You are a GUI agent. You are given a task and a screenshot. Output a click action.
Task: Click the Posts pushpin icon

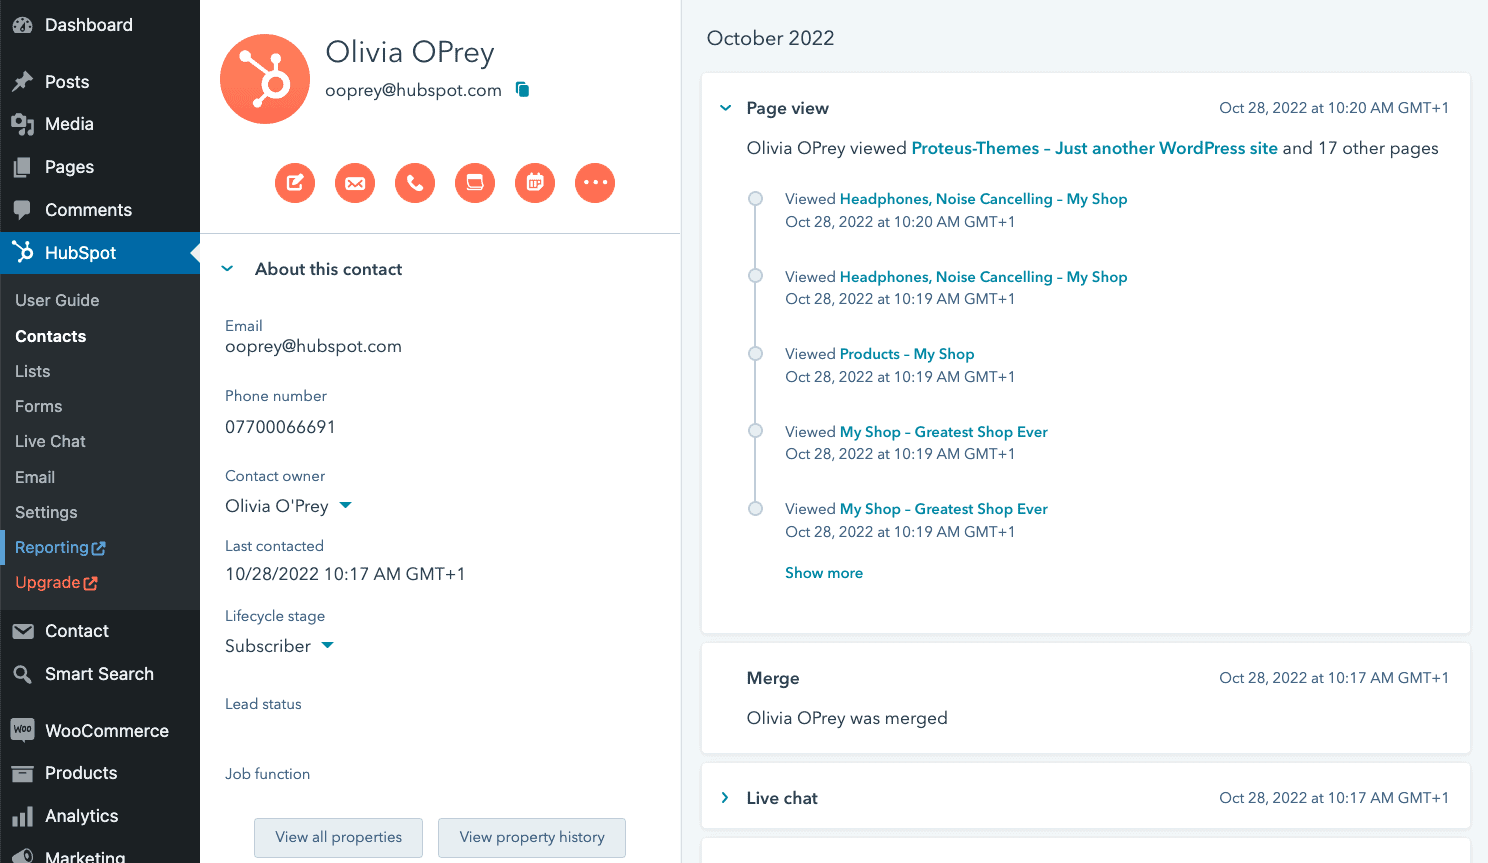(22, 82)
